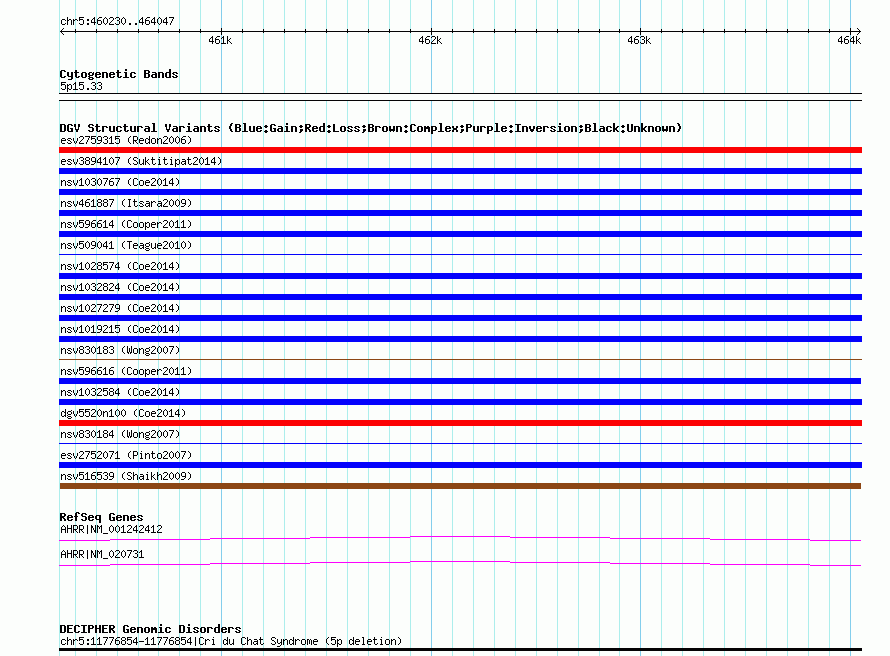Click the nsv461887 (Itsara2009) label

pyautogui.click(x=126, y=203)
